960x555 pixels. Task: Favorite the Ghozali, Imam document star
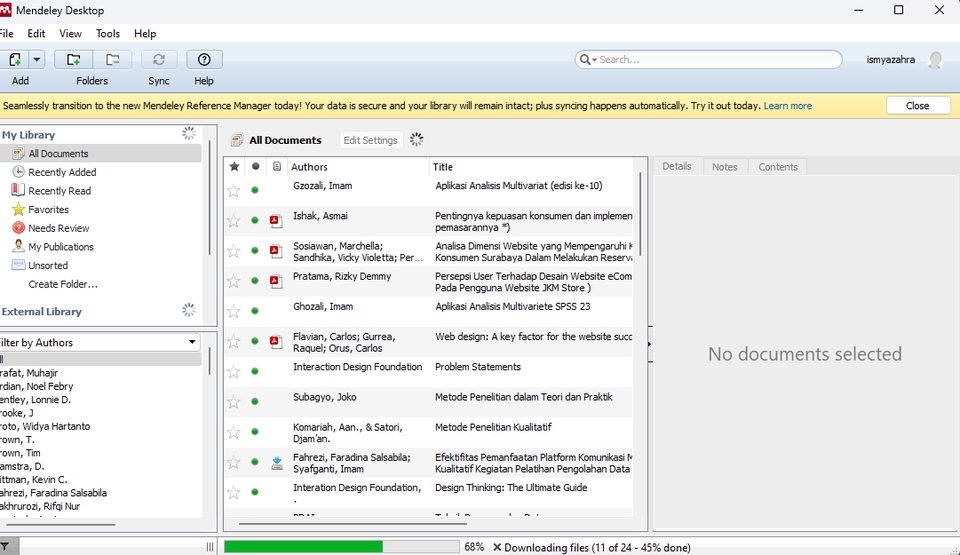(x=233, y=311)
